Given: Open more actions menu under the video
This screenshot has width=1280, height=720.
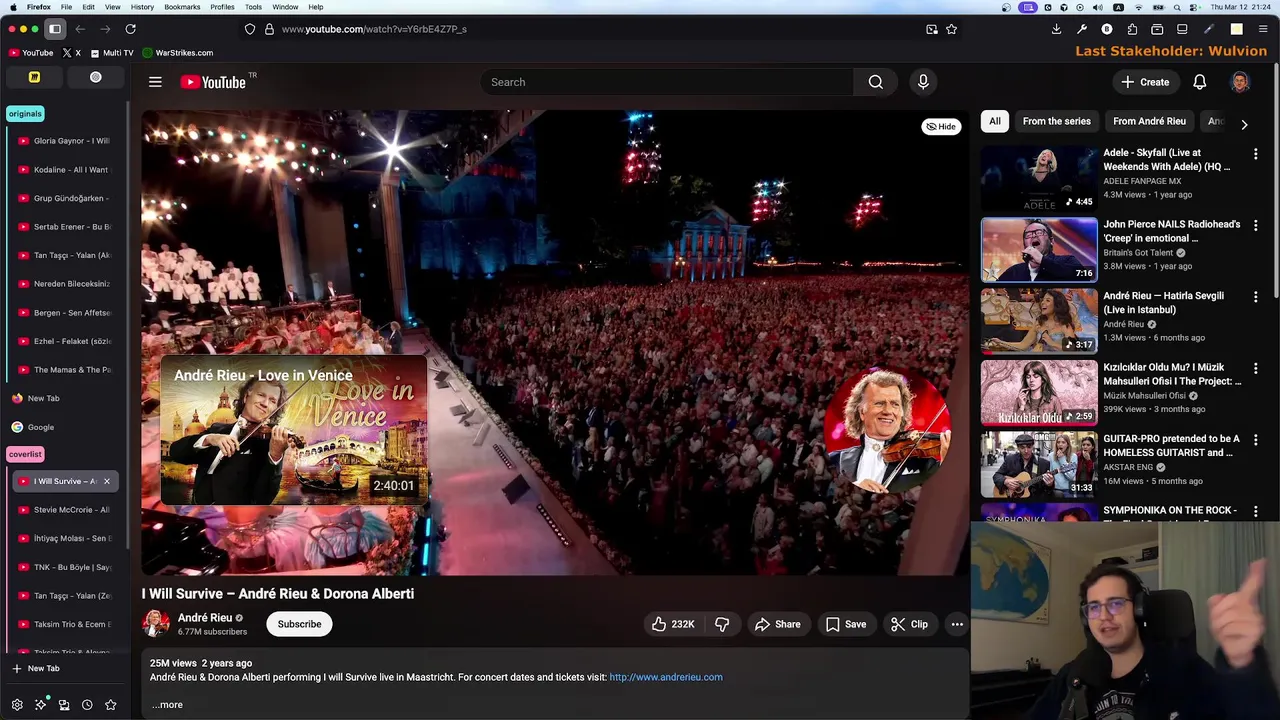Looking at the screenshot, I should point(957,624).
